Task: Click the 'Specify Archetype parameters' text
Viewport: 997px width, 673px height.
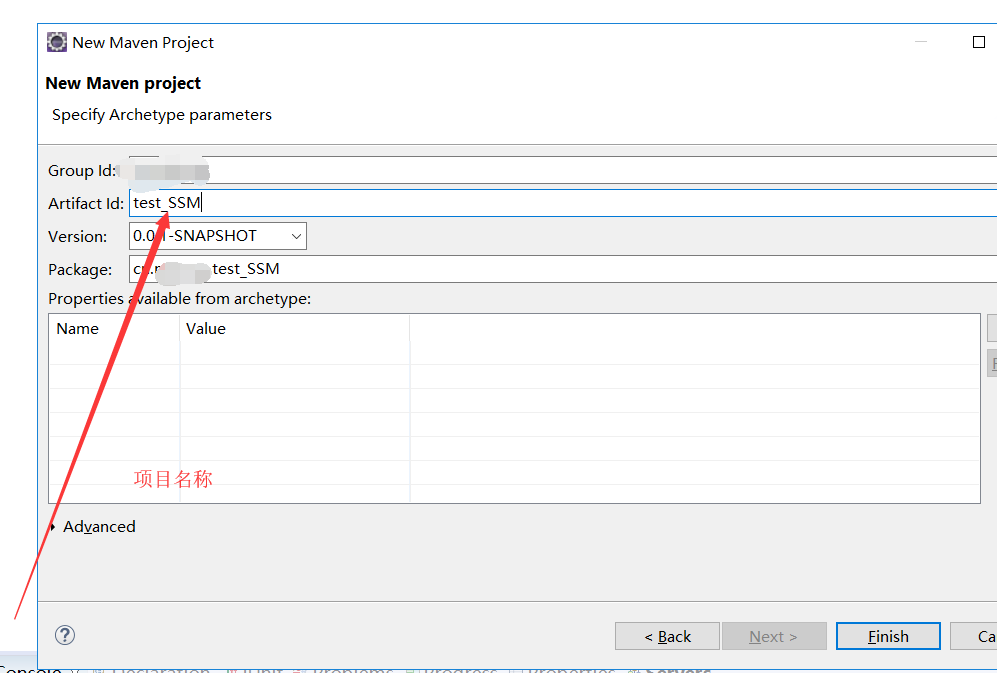Action: click(162, 115)
